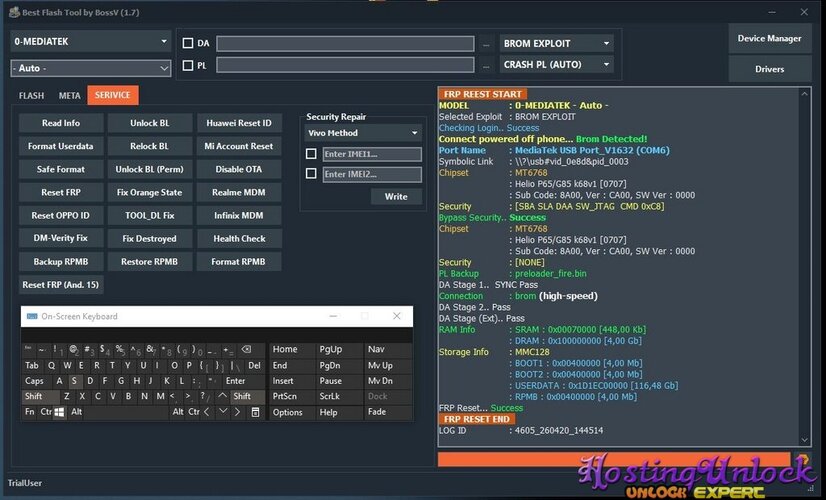Click the log panel scroll-down arrow

804,440
